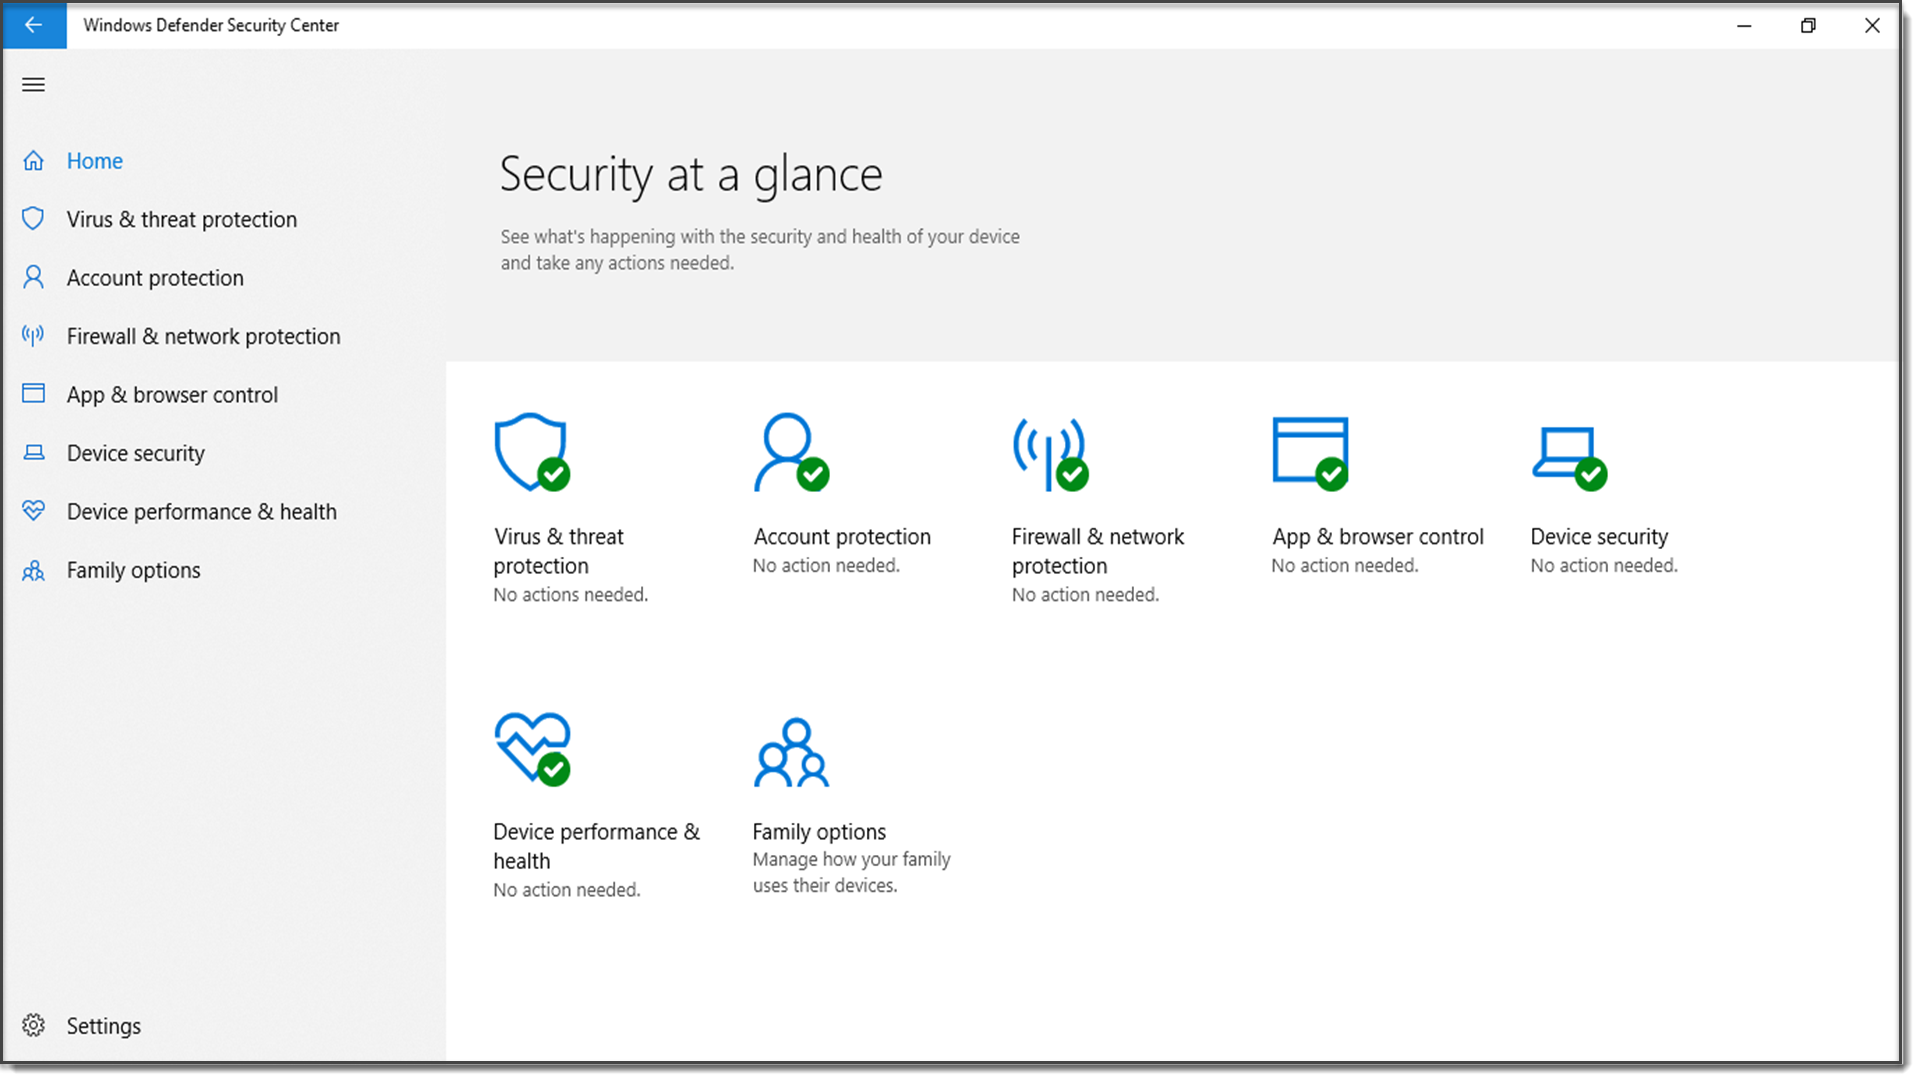
Task: Click the App & browser control tile title
Action: click(1378, 537)
